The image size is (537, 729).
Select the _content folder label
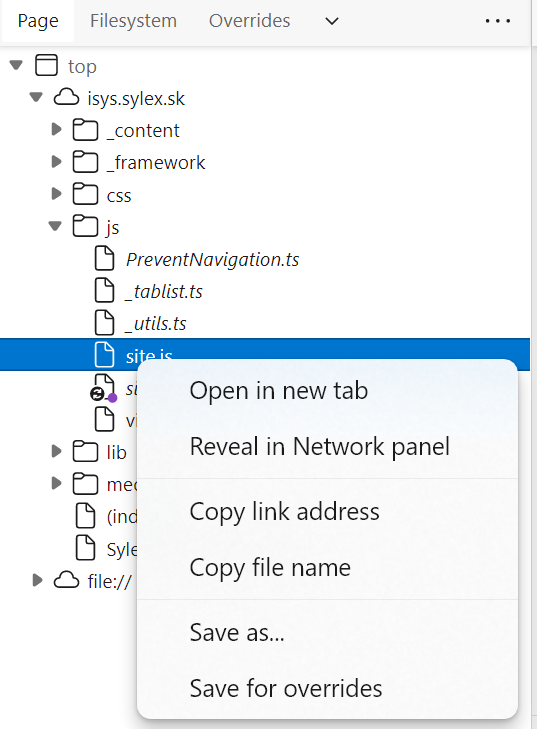pyautogui.click(x=143, y=131)
